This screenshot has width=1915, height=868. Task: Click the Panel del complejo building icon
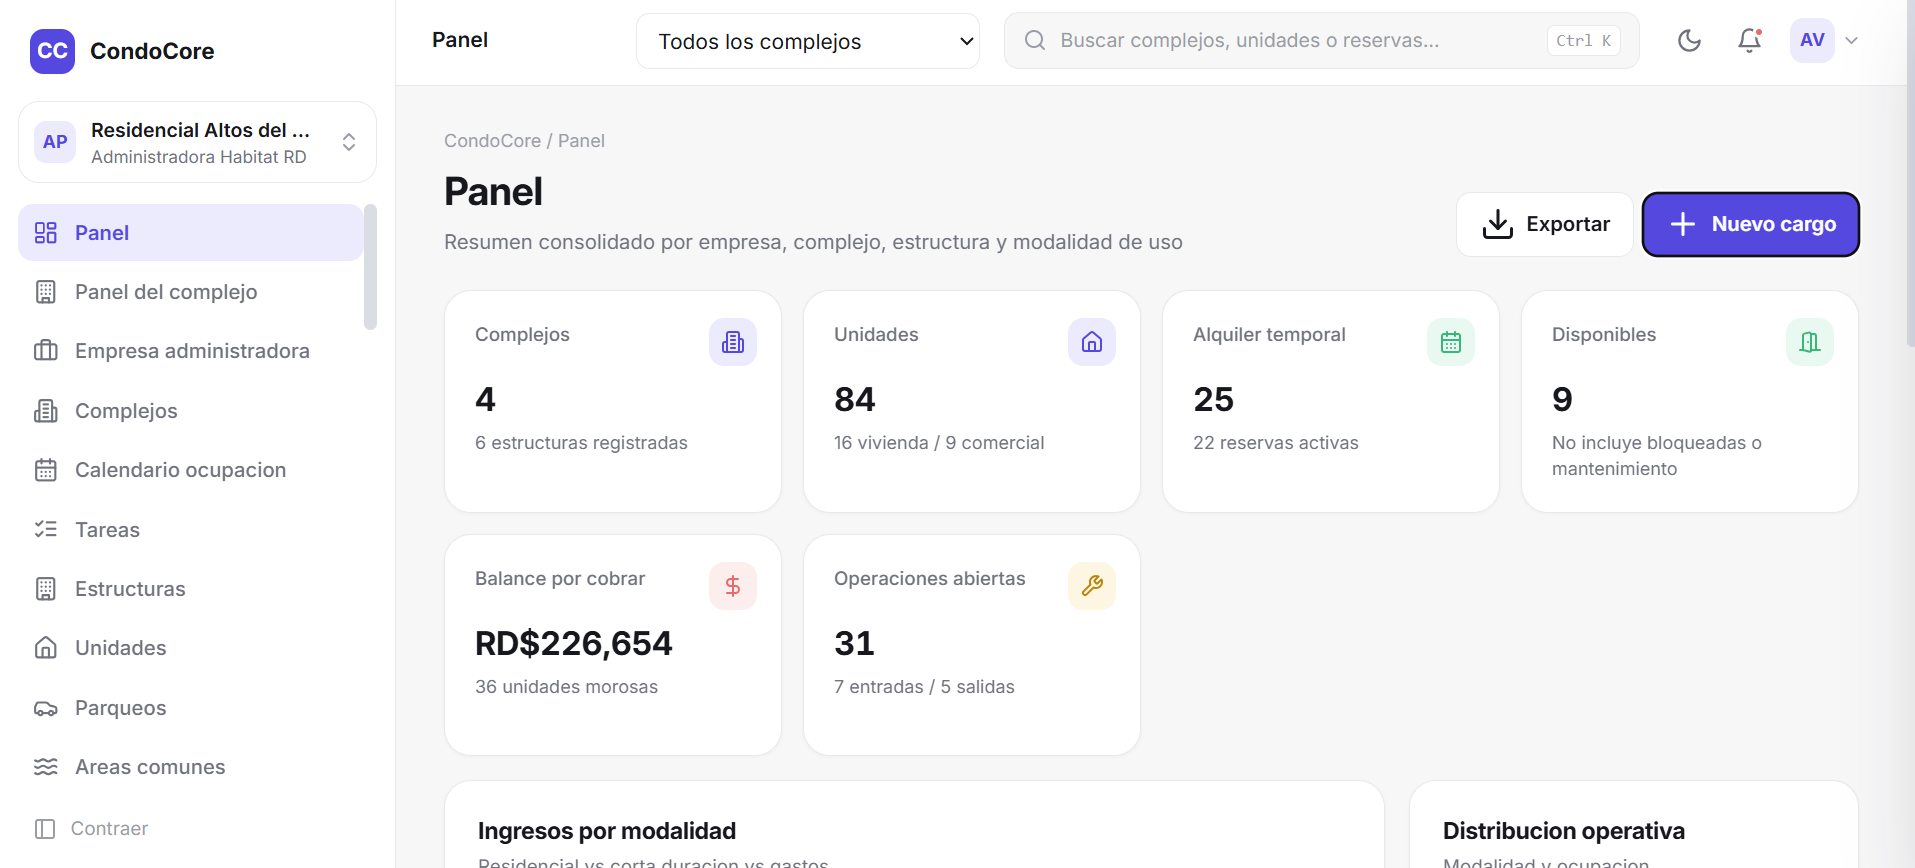click(46, 292)
